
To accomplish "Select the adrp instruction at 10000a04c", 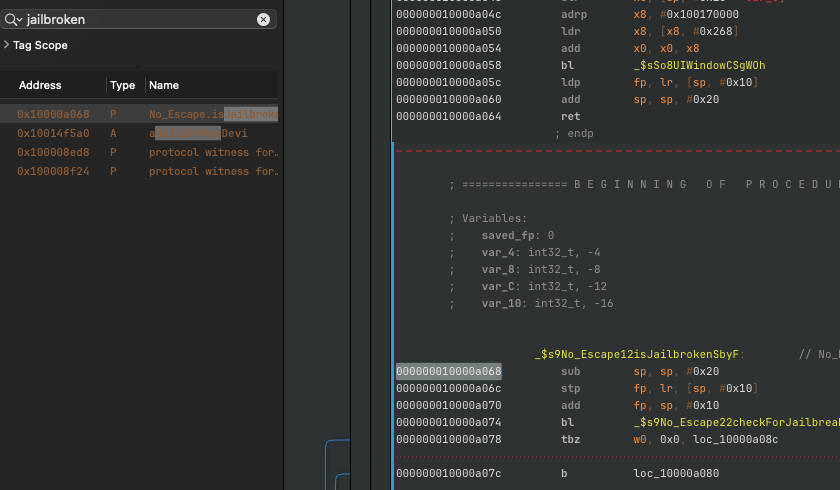I will (x=576, y=14).
